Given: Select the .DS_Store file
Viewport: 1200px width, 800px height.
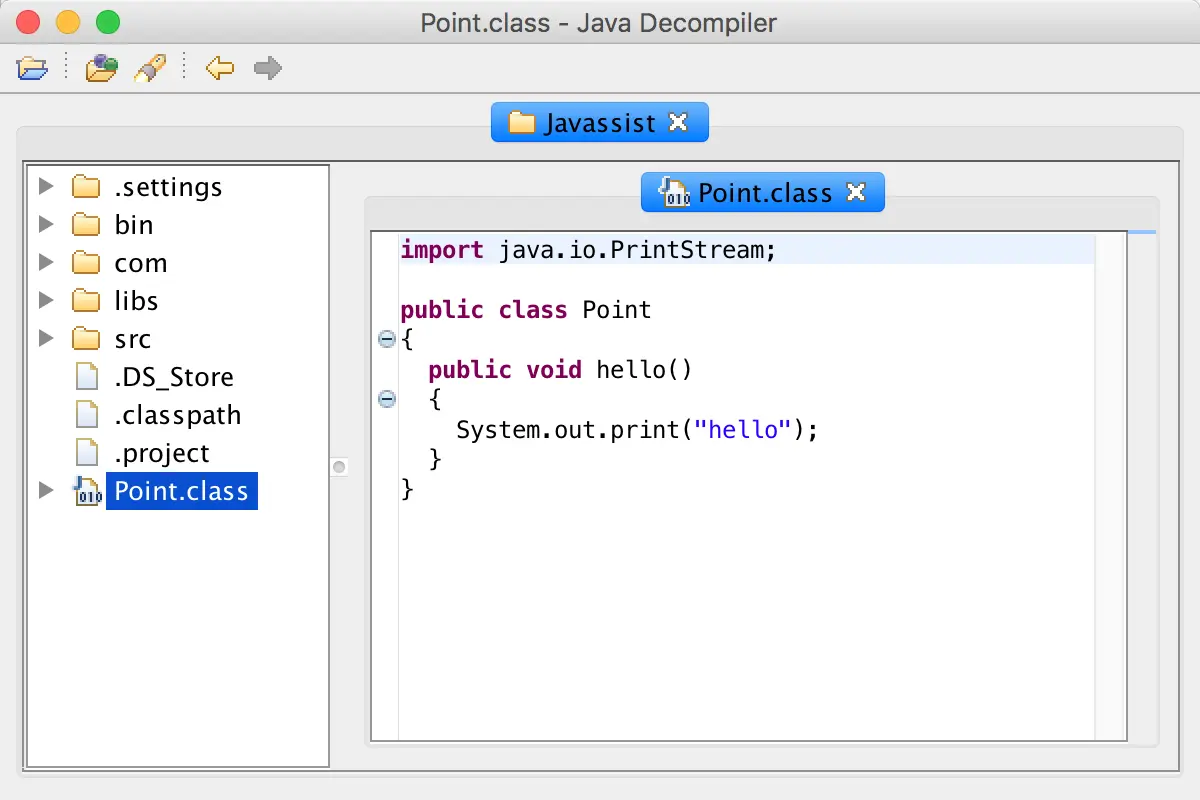Looking at the screenshot, I should (x=174, y=377).
